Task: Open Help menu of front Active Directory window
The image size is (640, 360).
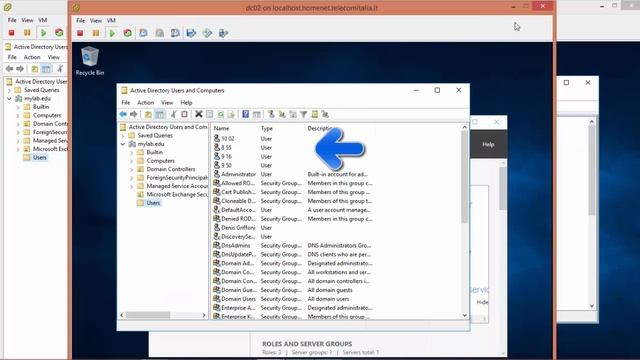Action: 186,103
